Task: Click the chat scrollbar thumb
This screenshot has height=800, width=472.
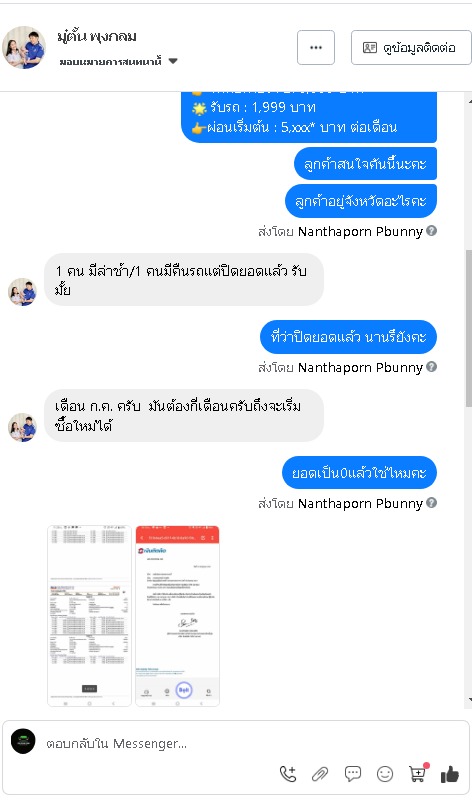Action: coord(469,328)
